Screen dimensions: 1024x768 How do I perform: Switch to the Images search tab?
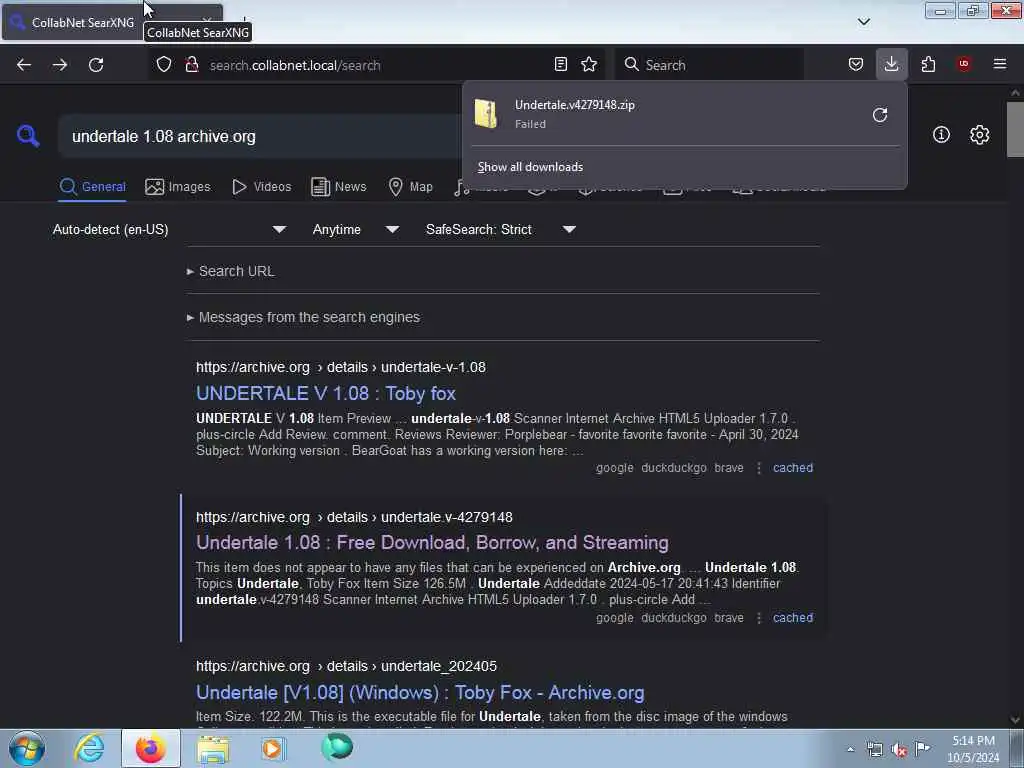pyautogui.click(x=178, y=187)
